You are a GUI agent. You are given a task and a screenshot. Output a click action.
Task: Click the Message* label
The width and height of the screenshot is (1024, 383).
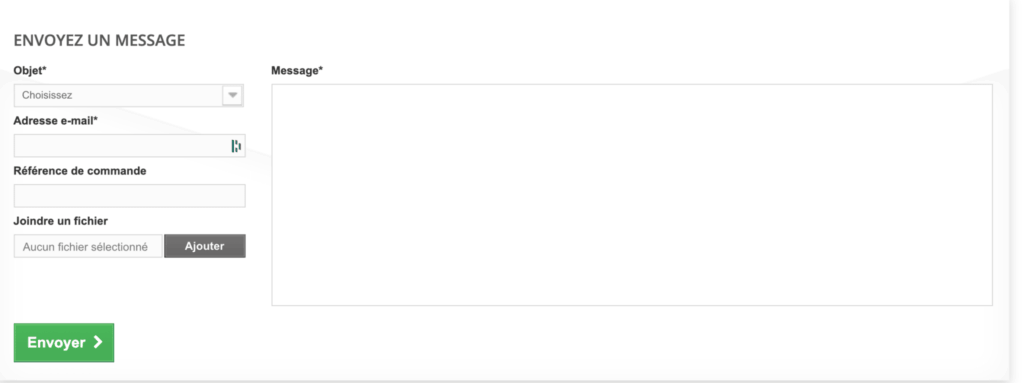(297, 71)
